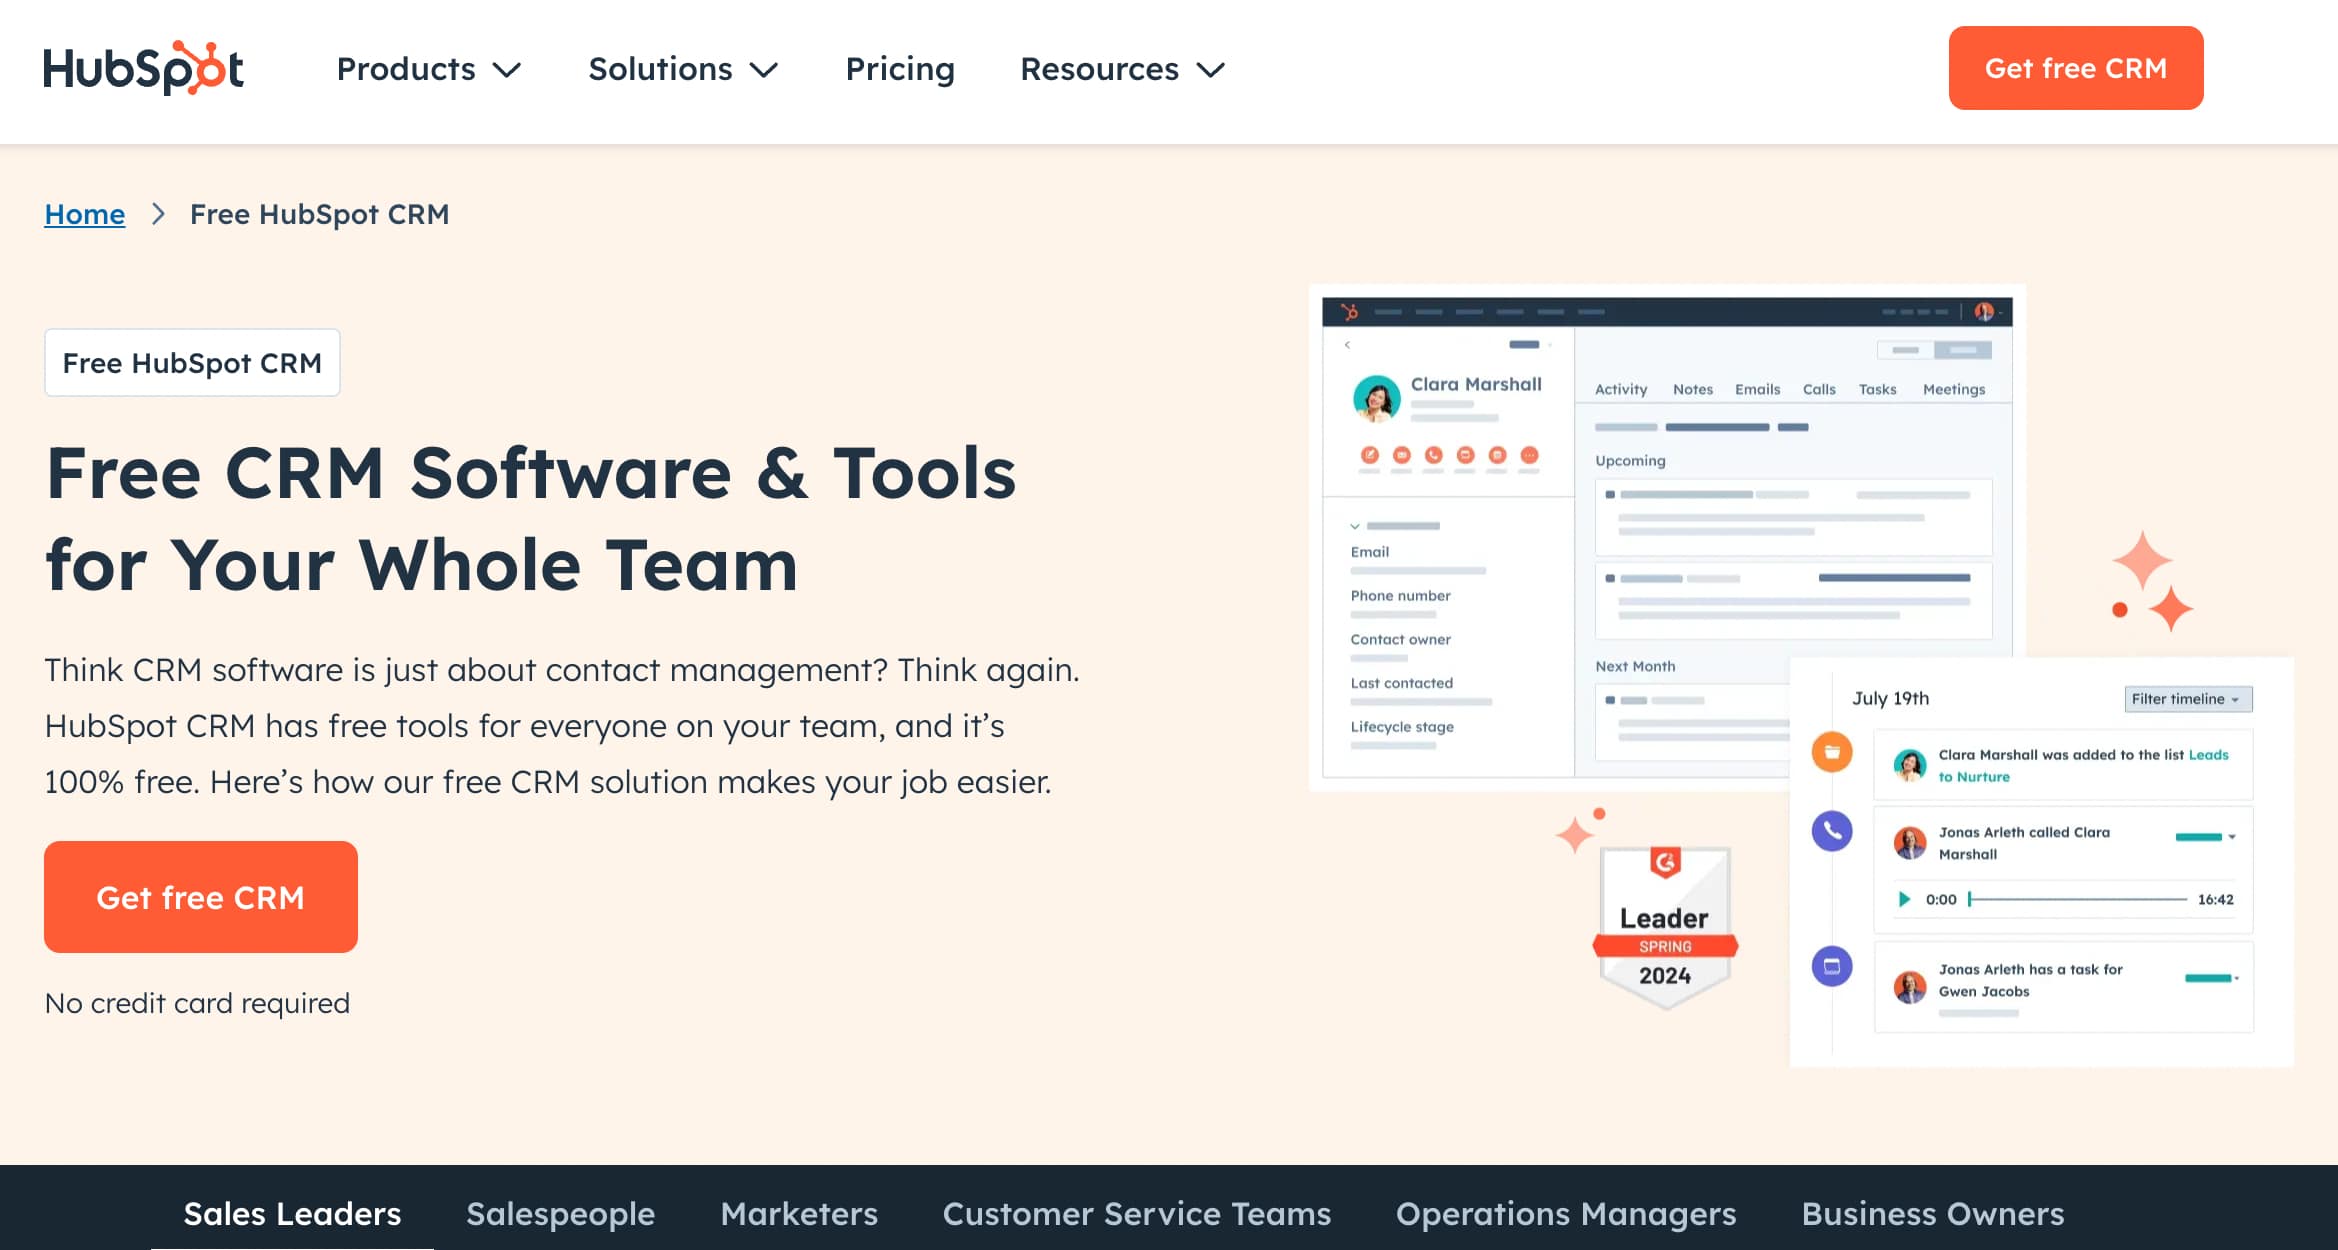Click the user avatar in the CRM top bar
The image size is (2338, 1250).
point(1985,311)
